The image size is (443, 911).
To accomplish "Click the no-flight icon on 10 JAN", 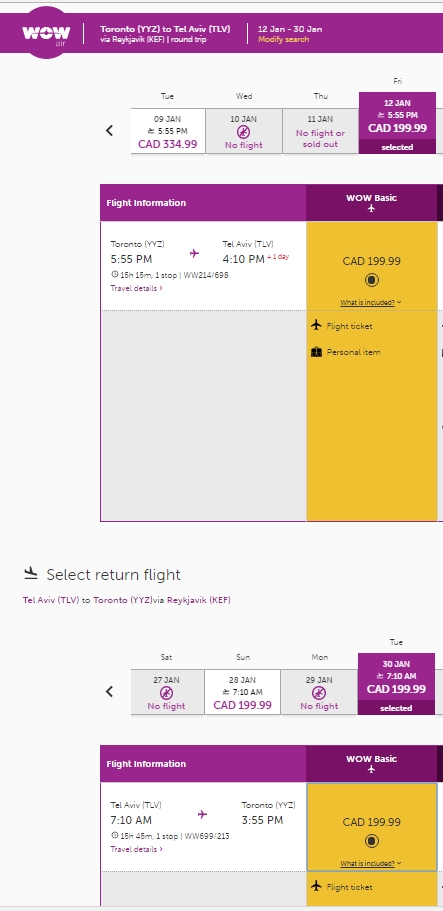I will pos(244,132).
